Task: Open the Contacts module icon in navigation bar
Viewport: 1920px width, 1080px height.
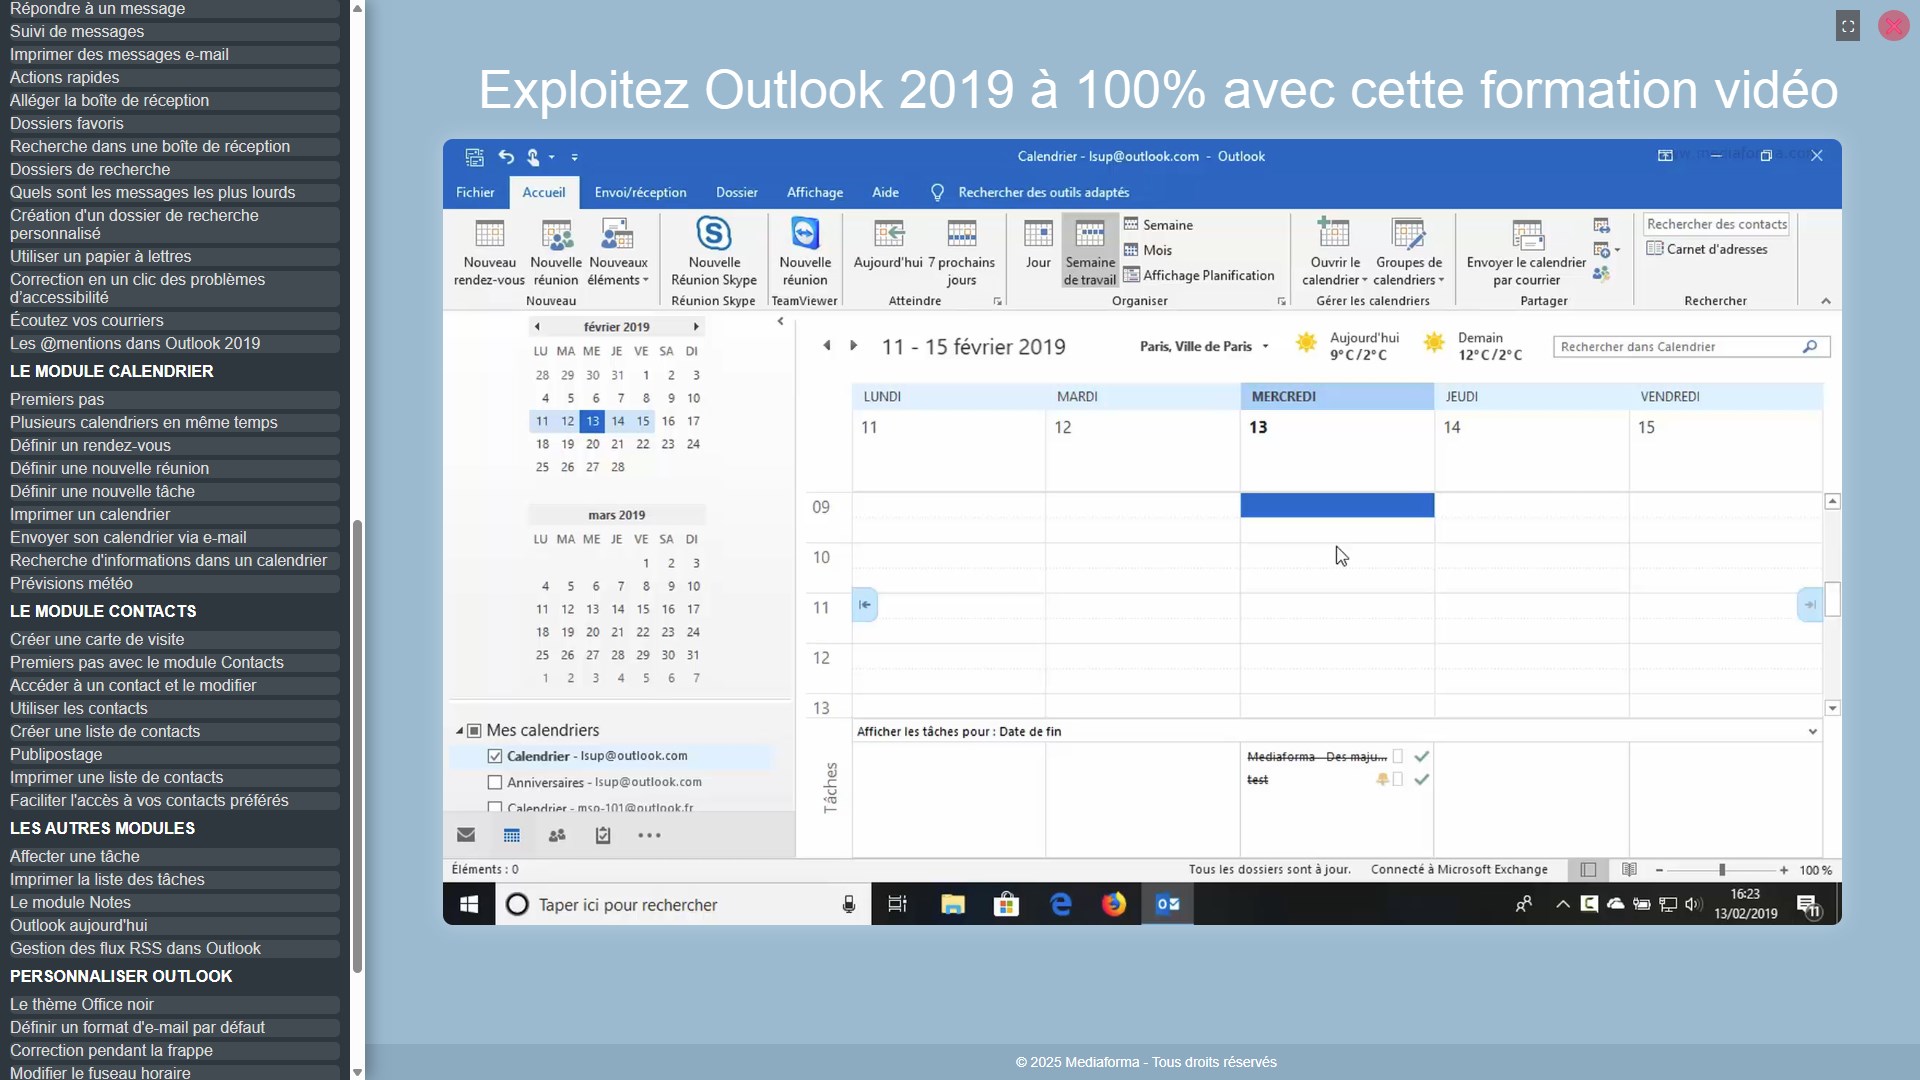Action: (557, 835)
